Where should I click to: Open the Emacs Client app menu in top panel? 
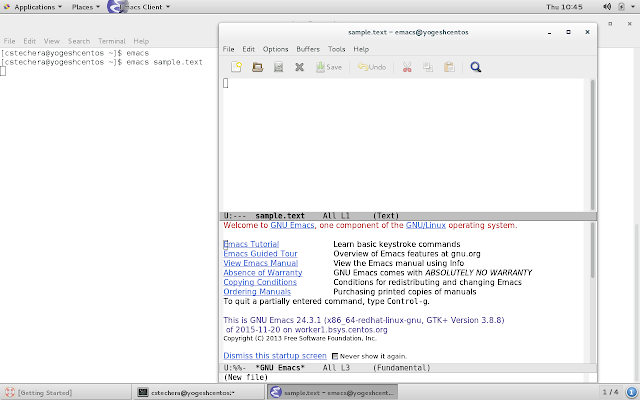(139, 7)
